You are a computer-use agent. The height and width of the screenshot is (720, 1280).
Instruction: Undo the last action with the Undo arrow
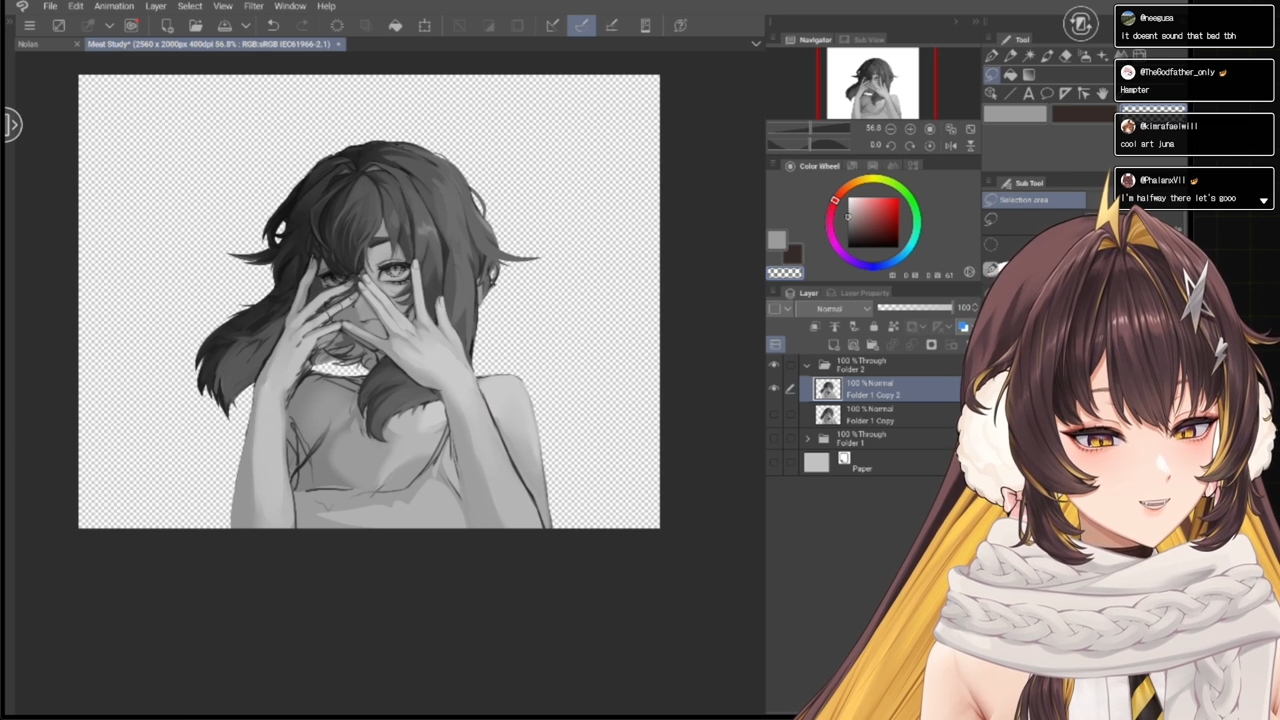[x=273, y=25]
